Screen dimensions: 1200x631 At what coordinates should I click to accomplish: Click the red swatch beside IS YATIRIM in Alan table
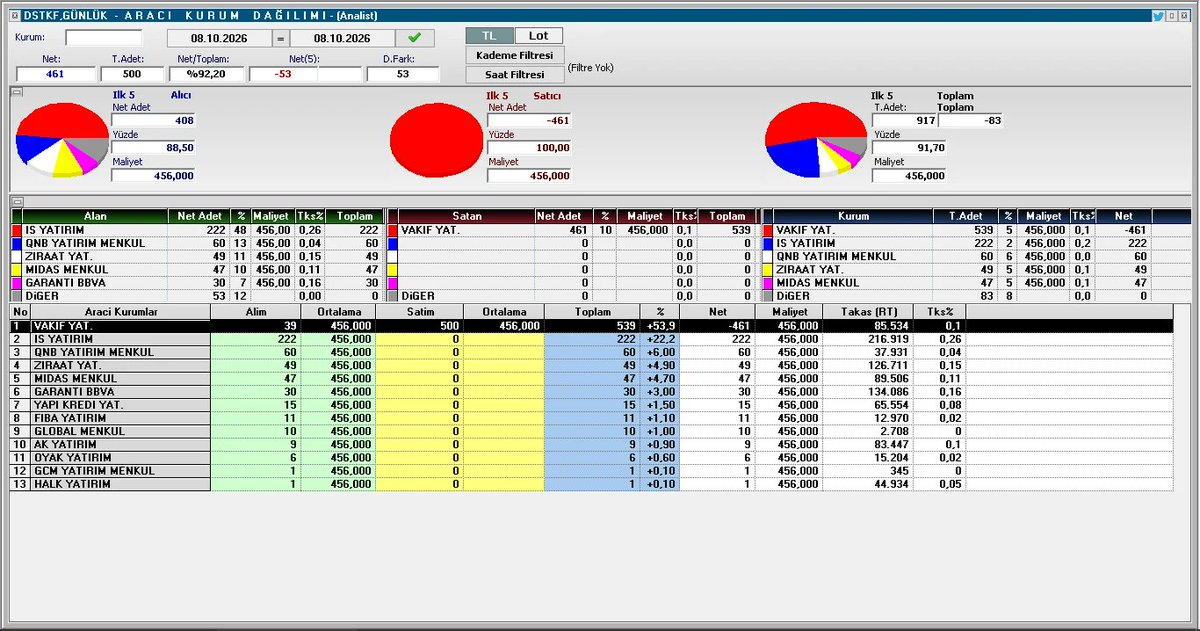pyautogui.click(x=16, y=230)
